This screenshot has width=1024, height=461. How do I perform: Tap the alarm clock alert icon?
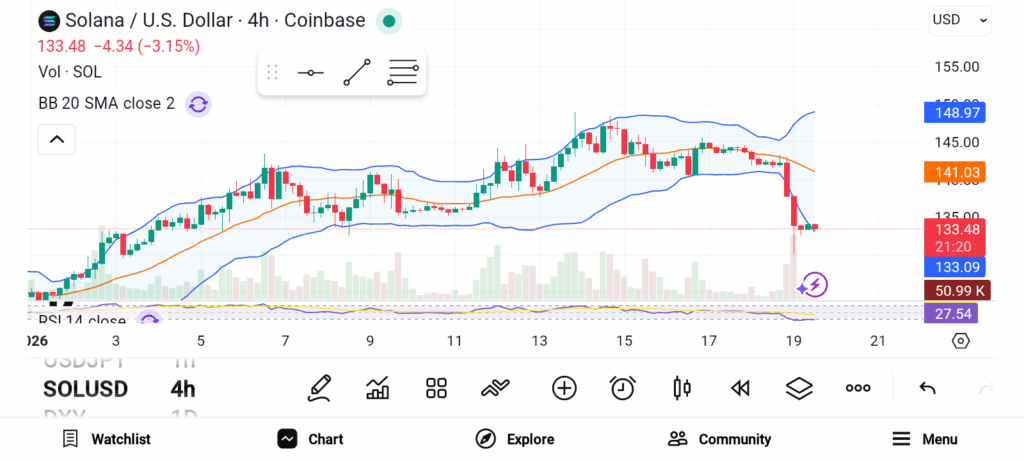[x=623, y=388]
